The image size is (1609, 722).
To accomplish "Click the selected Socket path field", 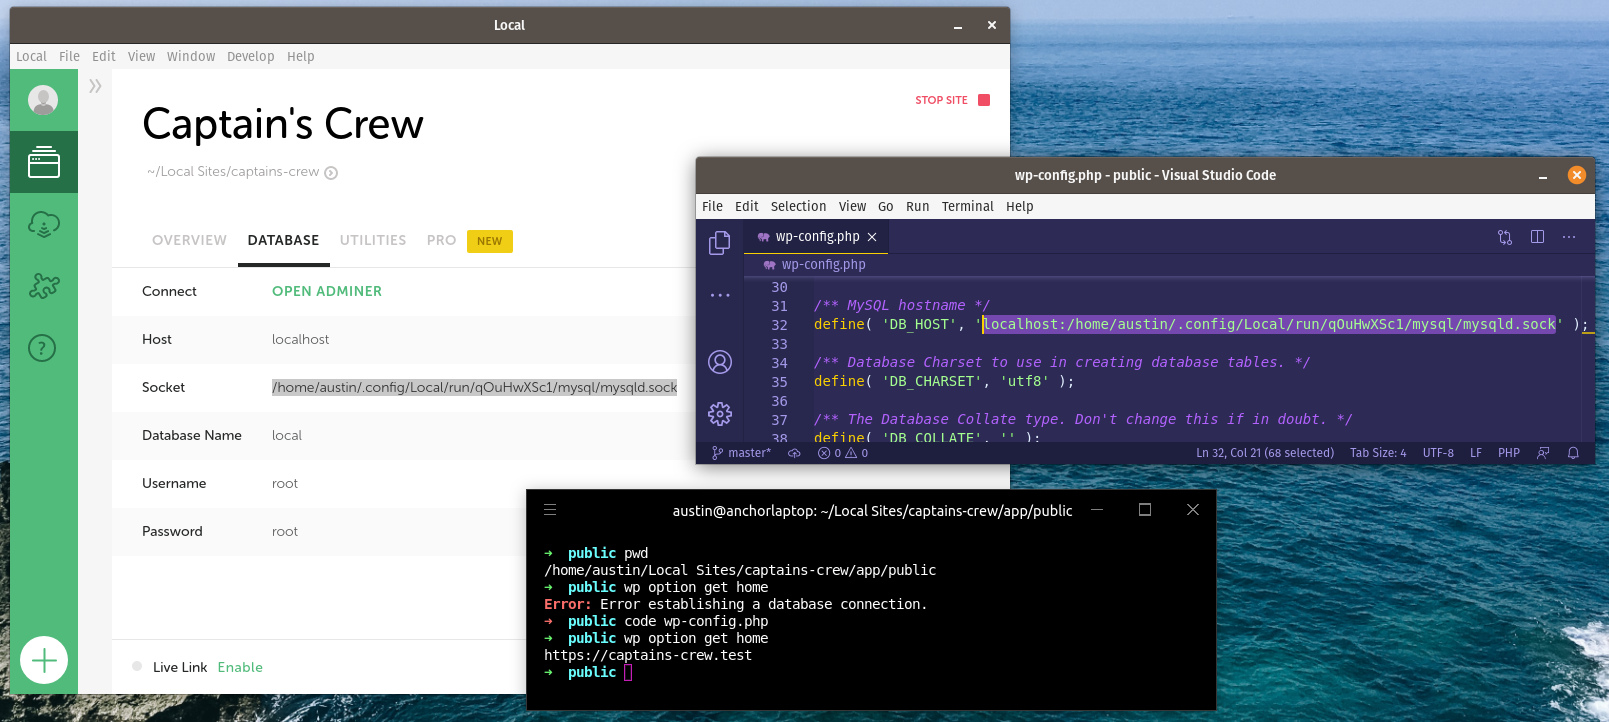I will pos(474,387).
